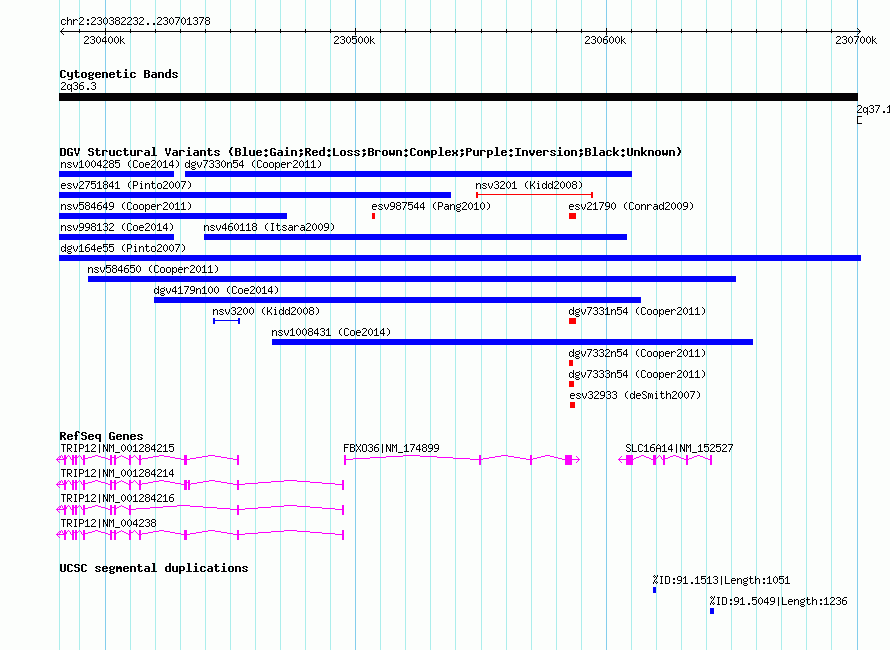Select the dgv7333n54 (Cooper2011) label
The image size is (890, 650).
[x=637, y=374]
